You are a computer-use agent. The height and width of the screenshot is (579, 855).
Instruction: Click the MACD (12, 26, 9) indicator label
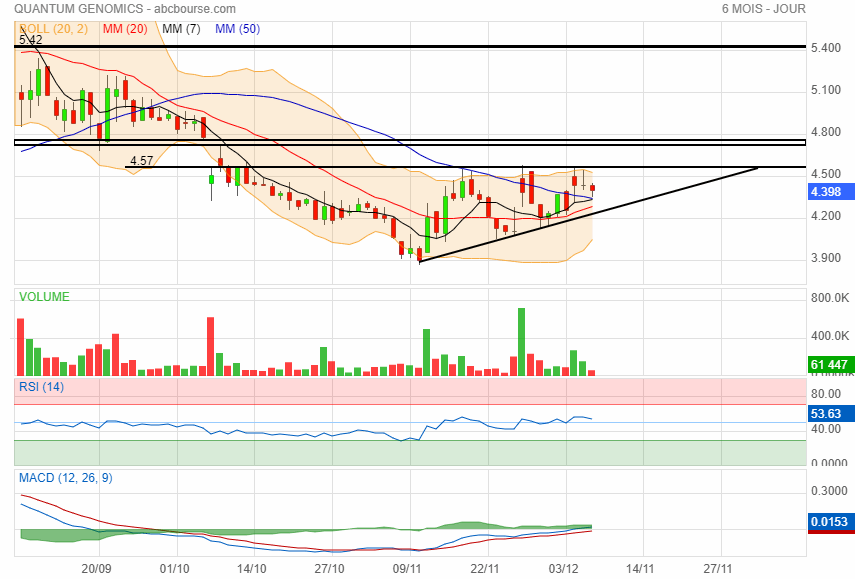(x=66, y=478)
